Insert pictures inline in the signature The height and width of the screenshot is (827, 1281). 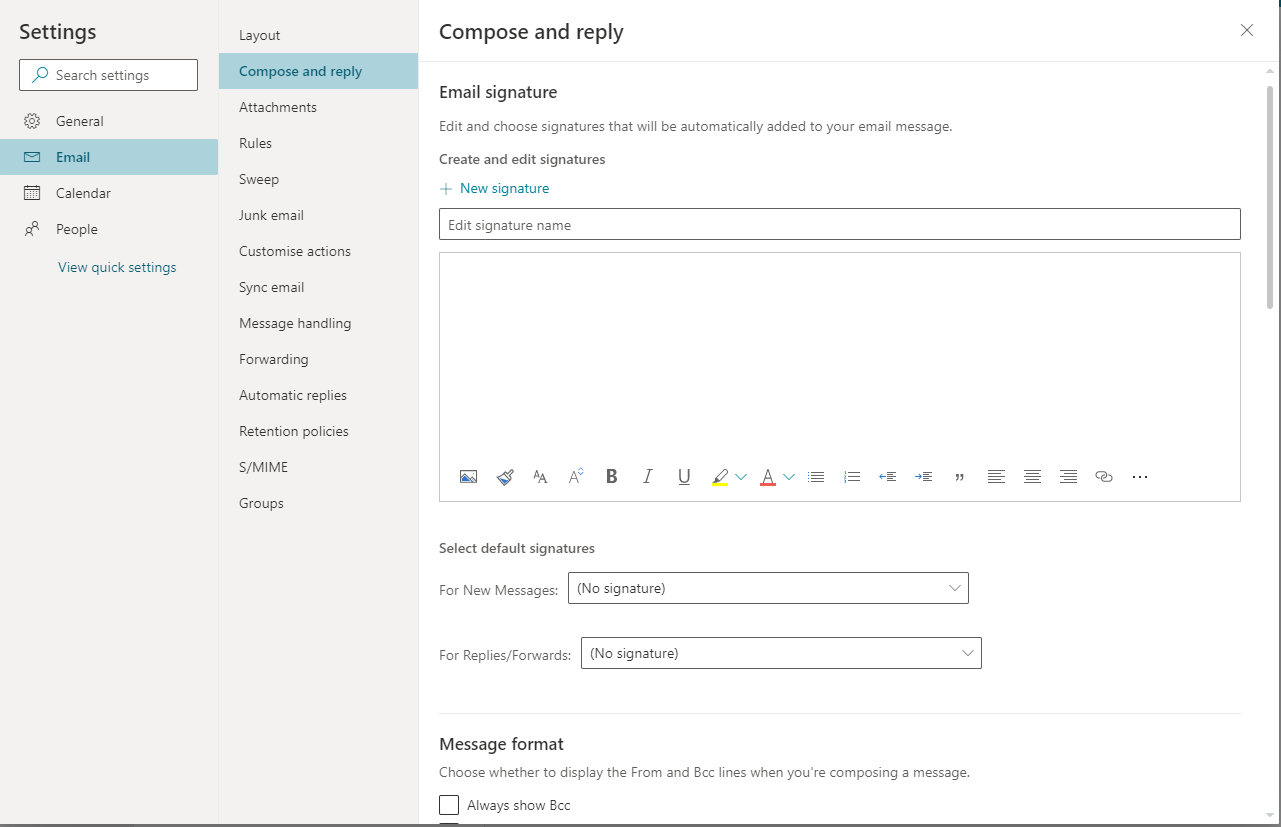click(x=468, y=477)
